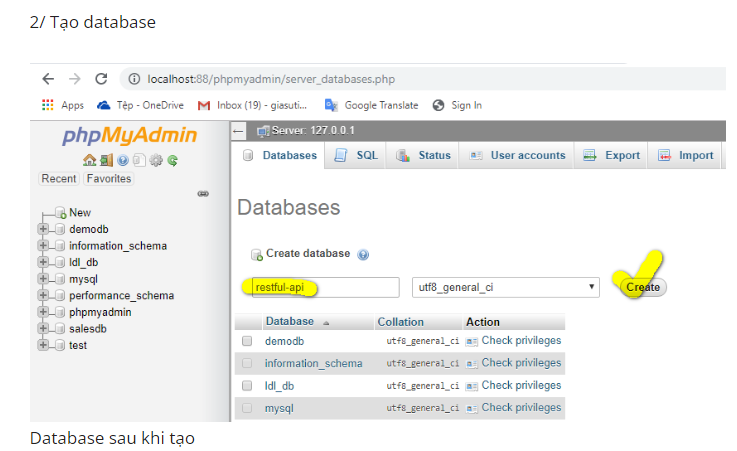Expand the salesdb tree node
Image resolution: width=737 pixels, height=451 pixels.
tap(43, 328)
